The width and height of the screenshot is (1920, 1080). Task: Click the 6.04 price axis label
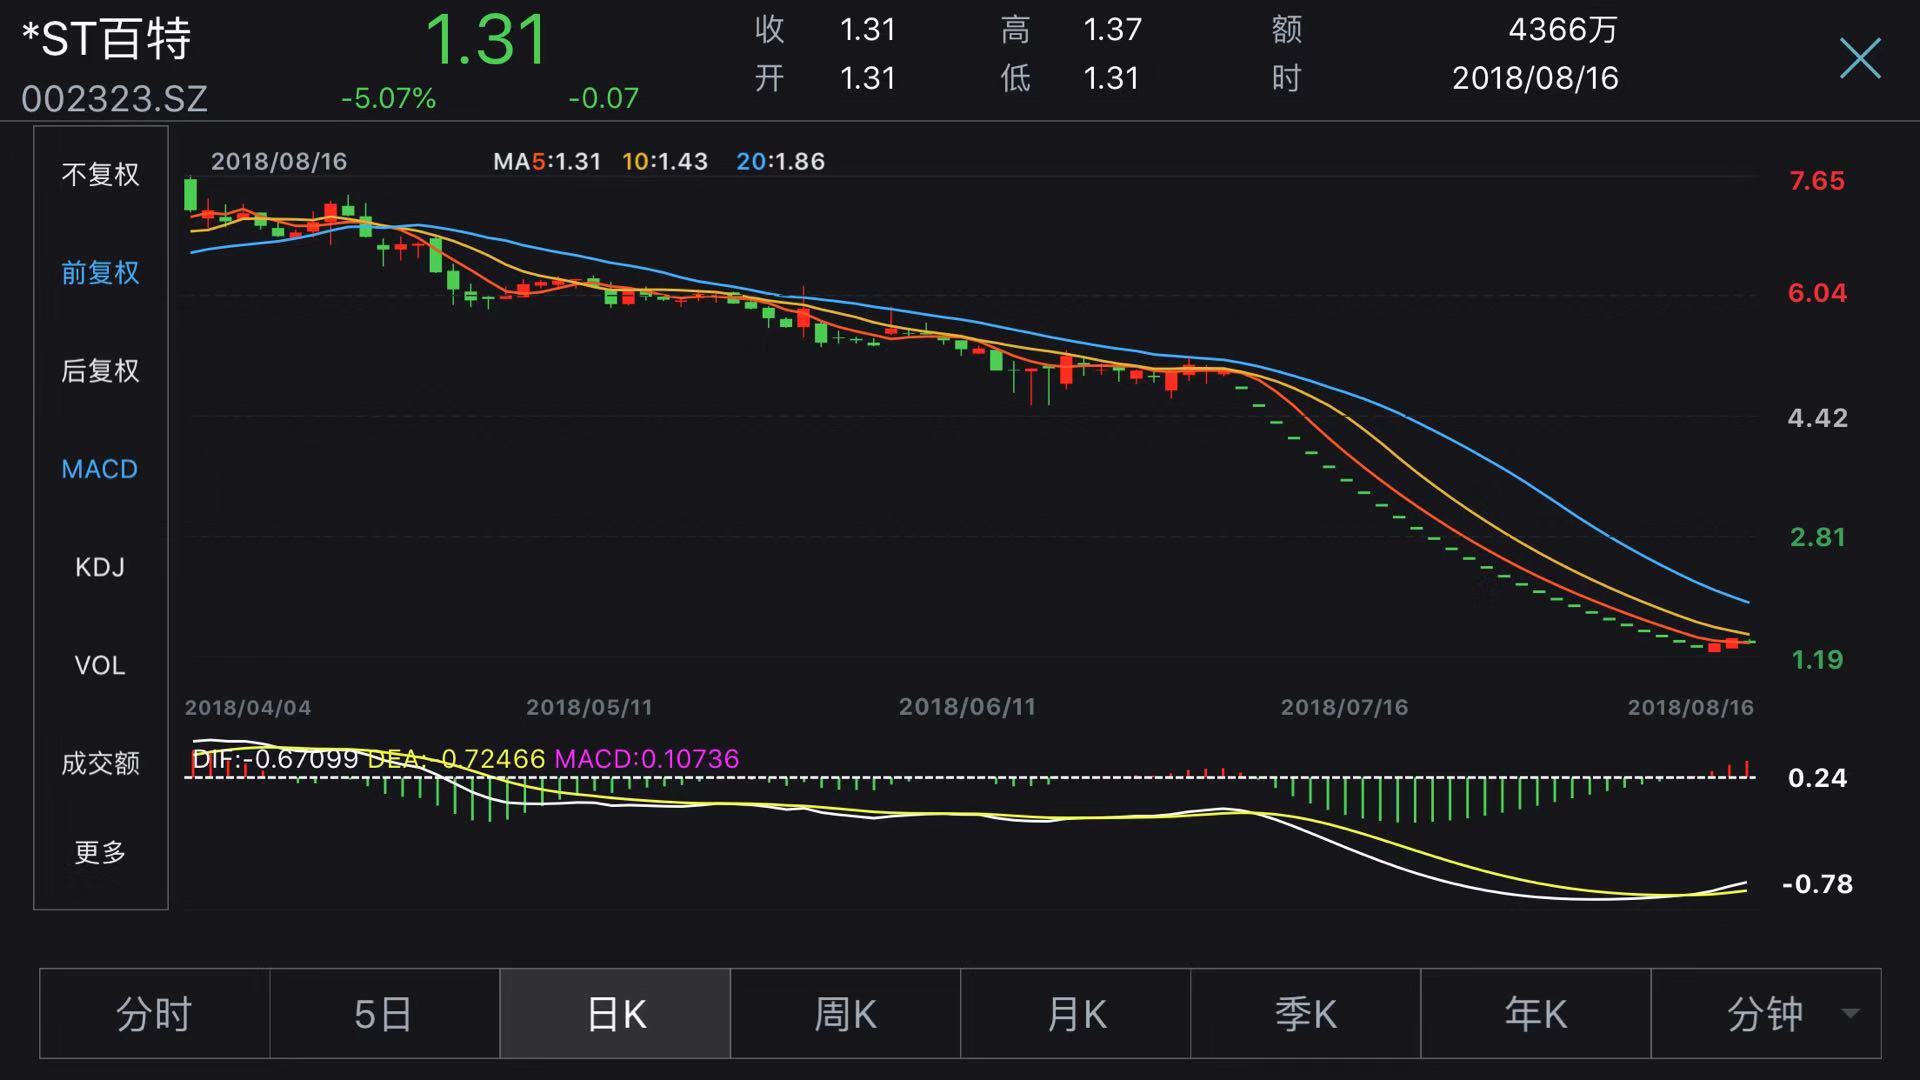[1817, 293]
